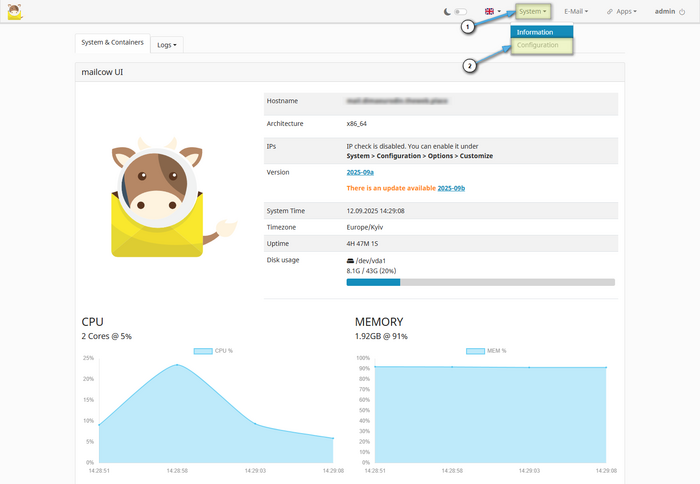The width and height of the screenshot is (700, 484).
Task: Click the x86_64 architecture value
Action: point(356,124)
